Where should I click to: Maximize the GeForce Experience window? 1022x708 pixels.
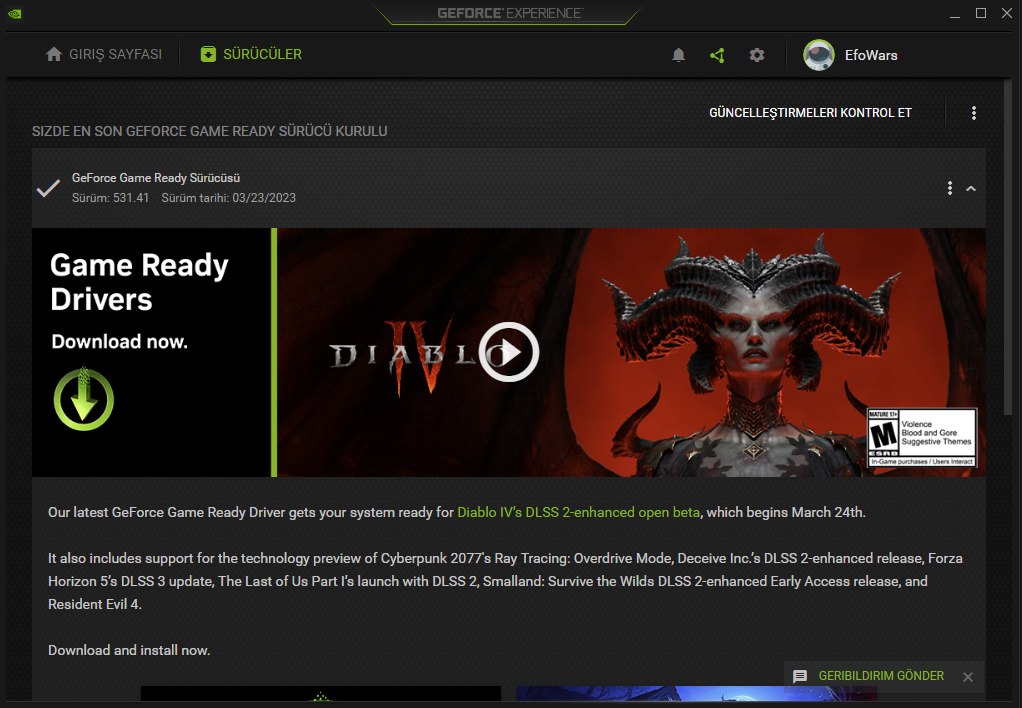pyautogui.click(x=981, y=13)
